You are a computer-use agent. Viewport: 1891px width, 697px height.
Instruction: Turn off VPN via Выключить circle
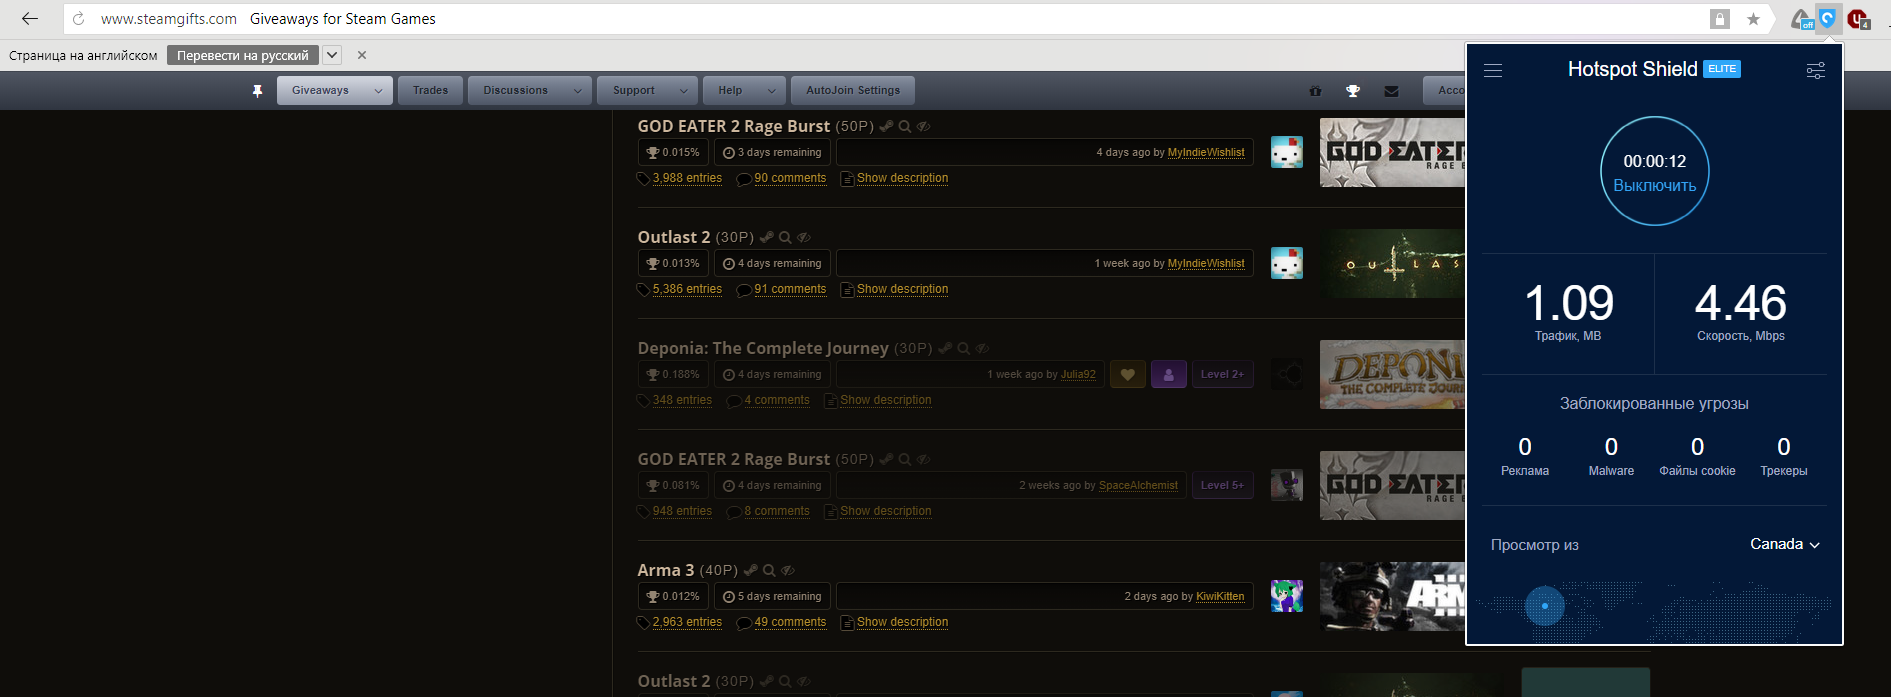[1655, 171]
